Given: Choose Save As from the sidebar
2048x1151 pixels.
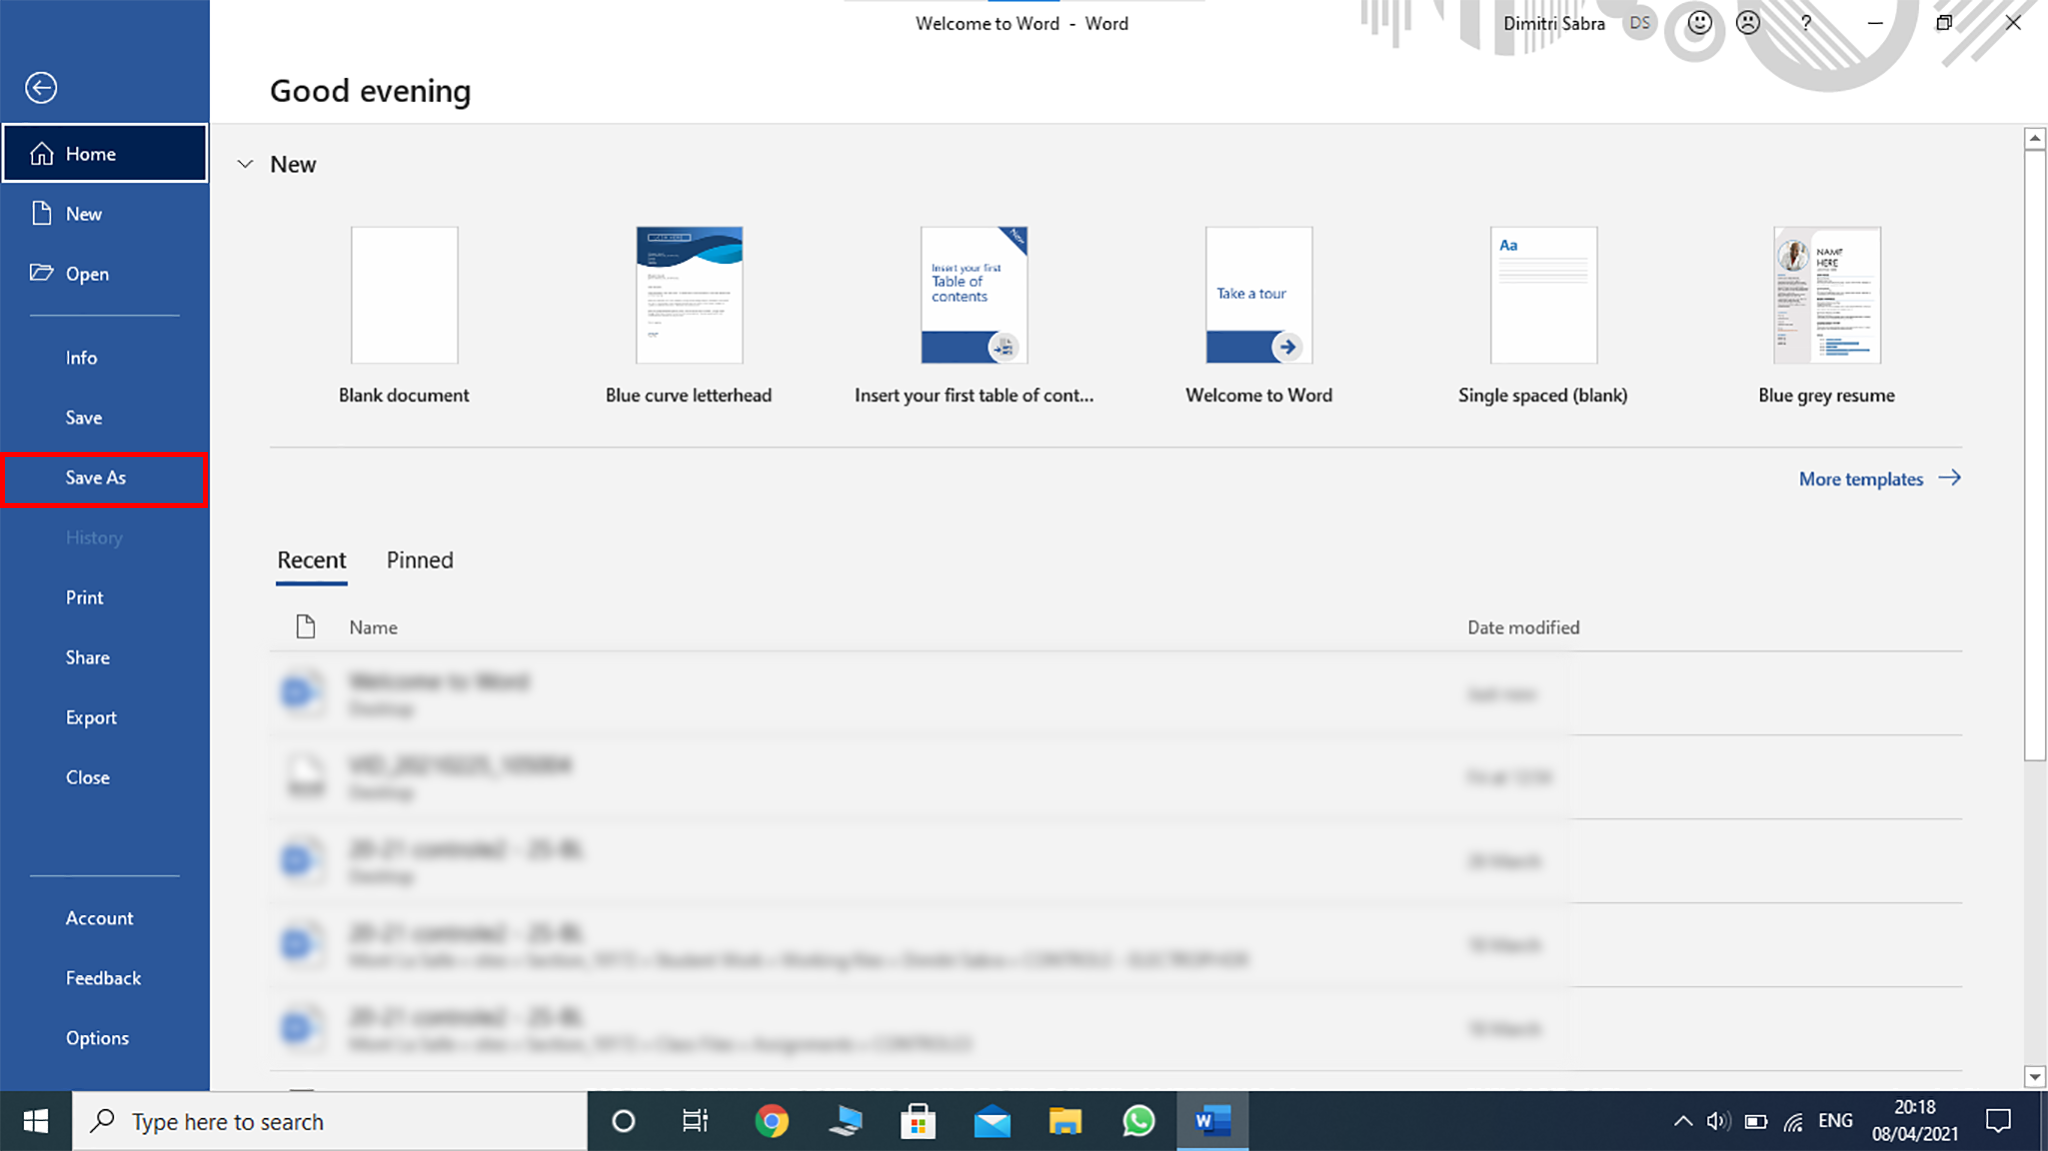Looking at the screenshot, I should [x=95, y=477].
